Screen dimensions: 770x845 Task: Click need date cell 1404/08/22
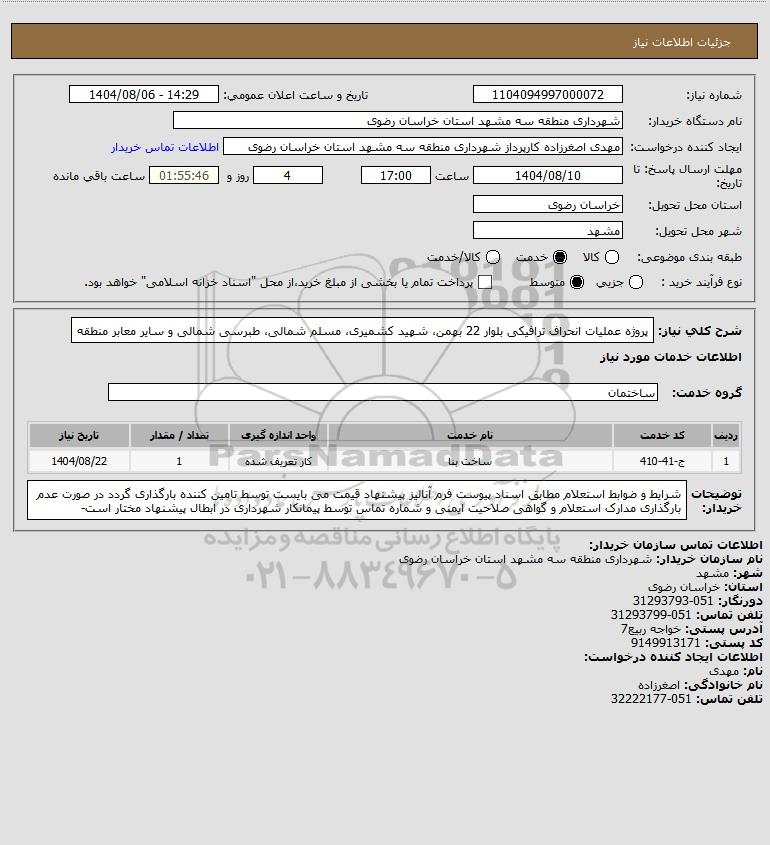coord(79,461)
